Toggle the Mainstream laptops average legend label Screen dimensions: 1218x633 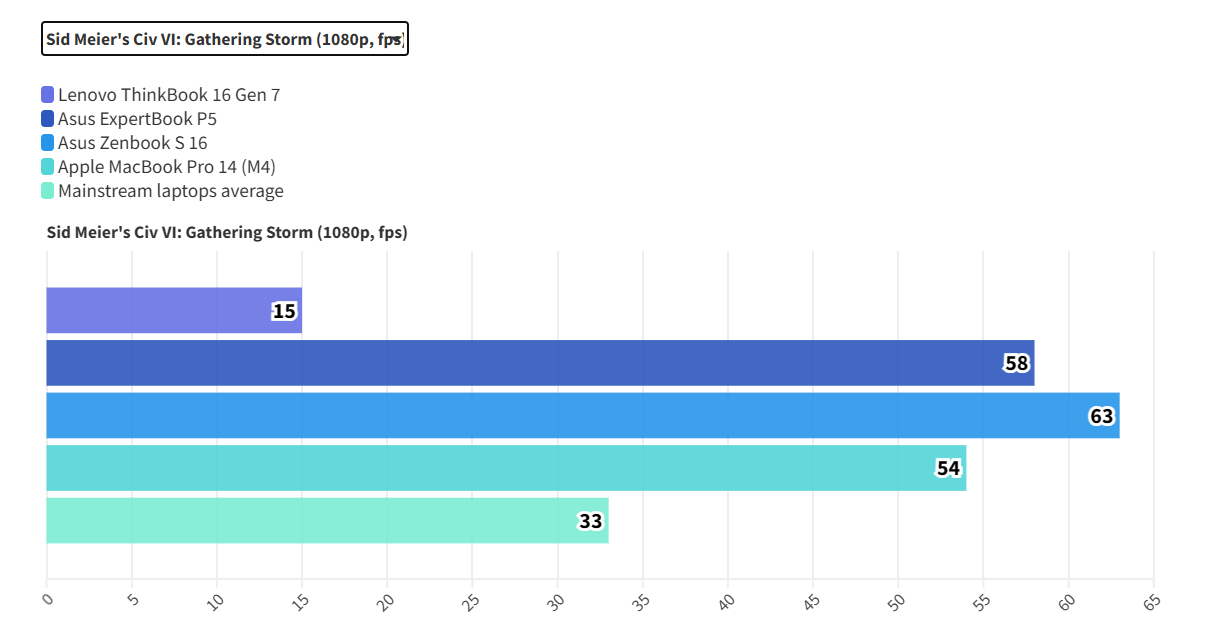tap(171, 191)
